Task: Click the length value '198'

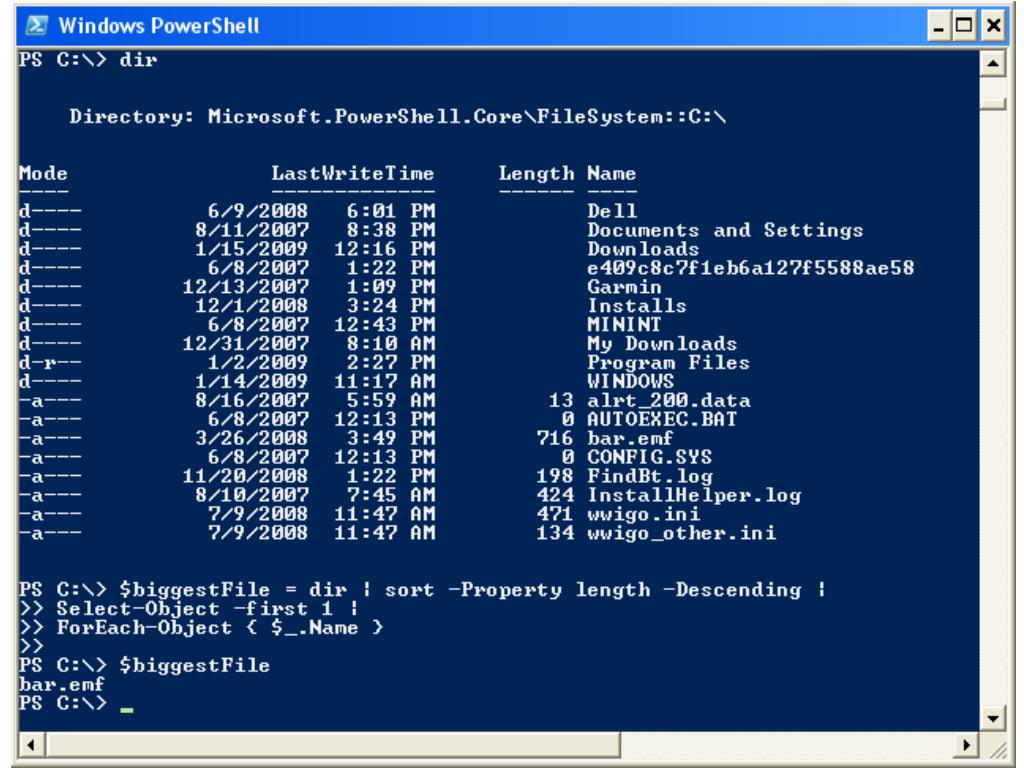Action: click(x=555, y=476)
